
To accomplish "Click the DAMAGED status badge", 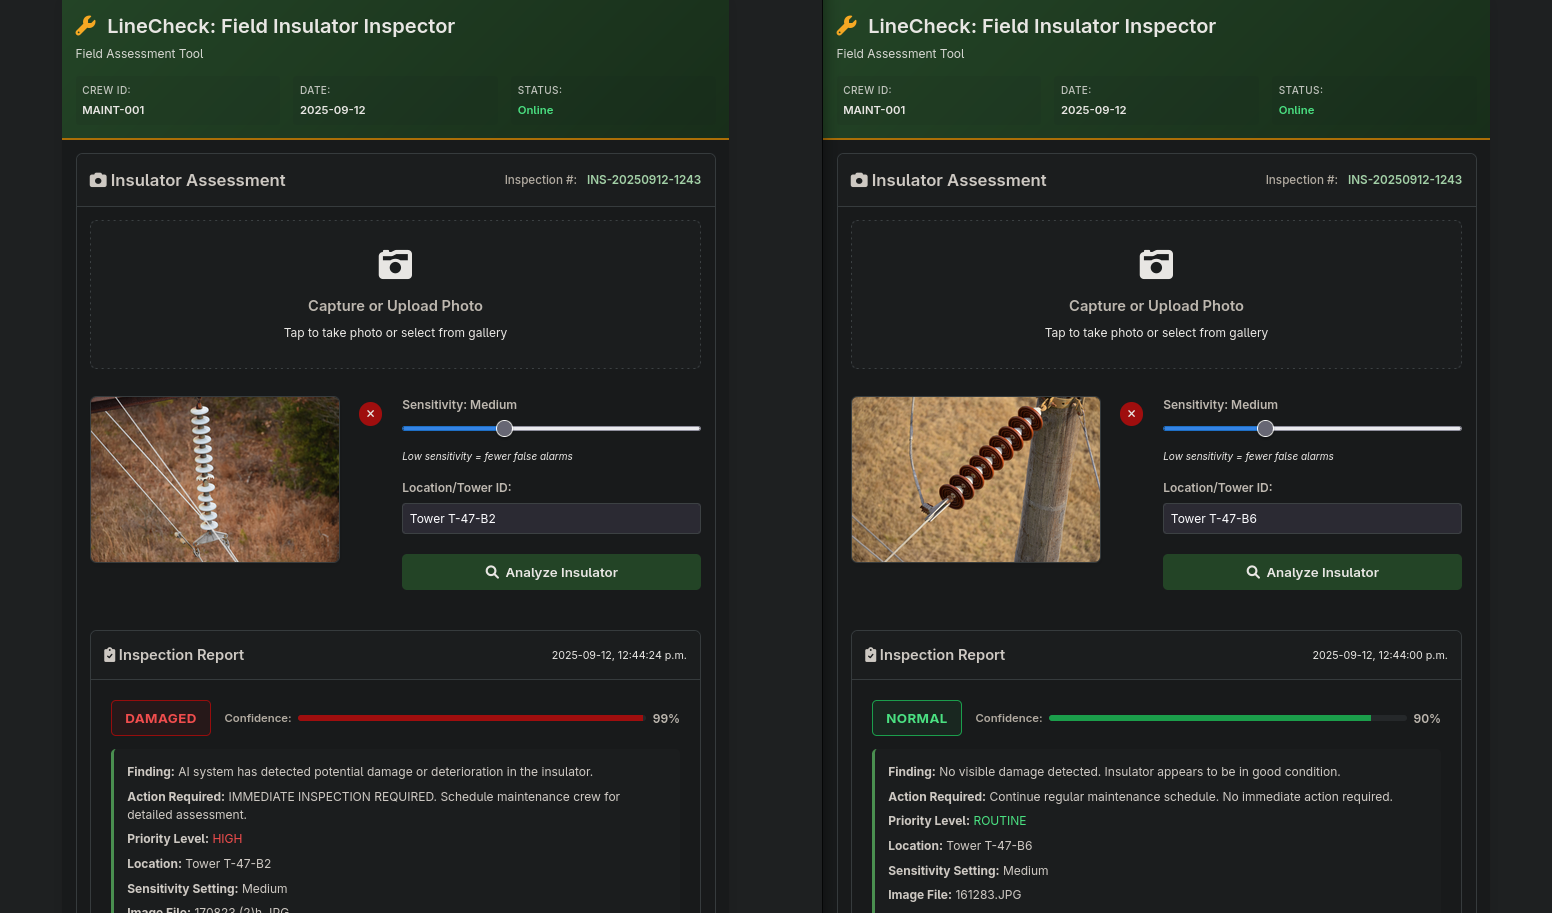I will click(x=161, y=718).
